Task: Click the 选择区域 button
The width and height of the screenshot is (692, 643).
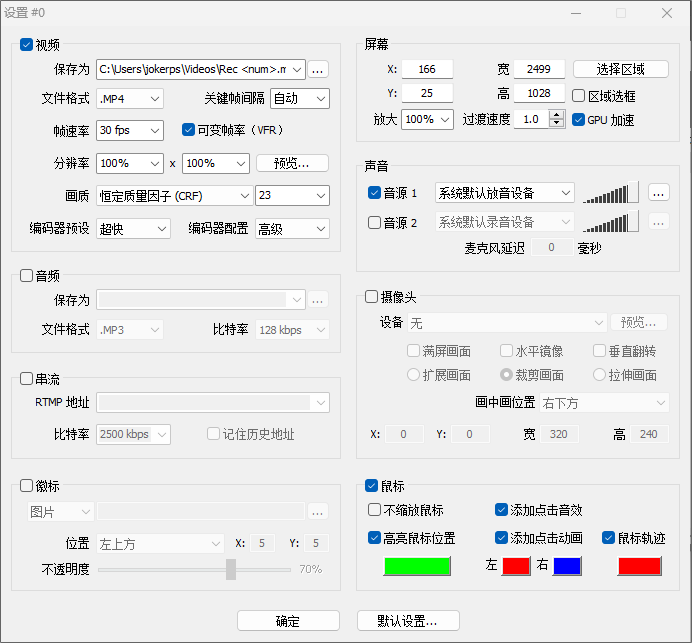Action: coord(619,69)
